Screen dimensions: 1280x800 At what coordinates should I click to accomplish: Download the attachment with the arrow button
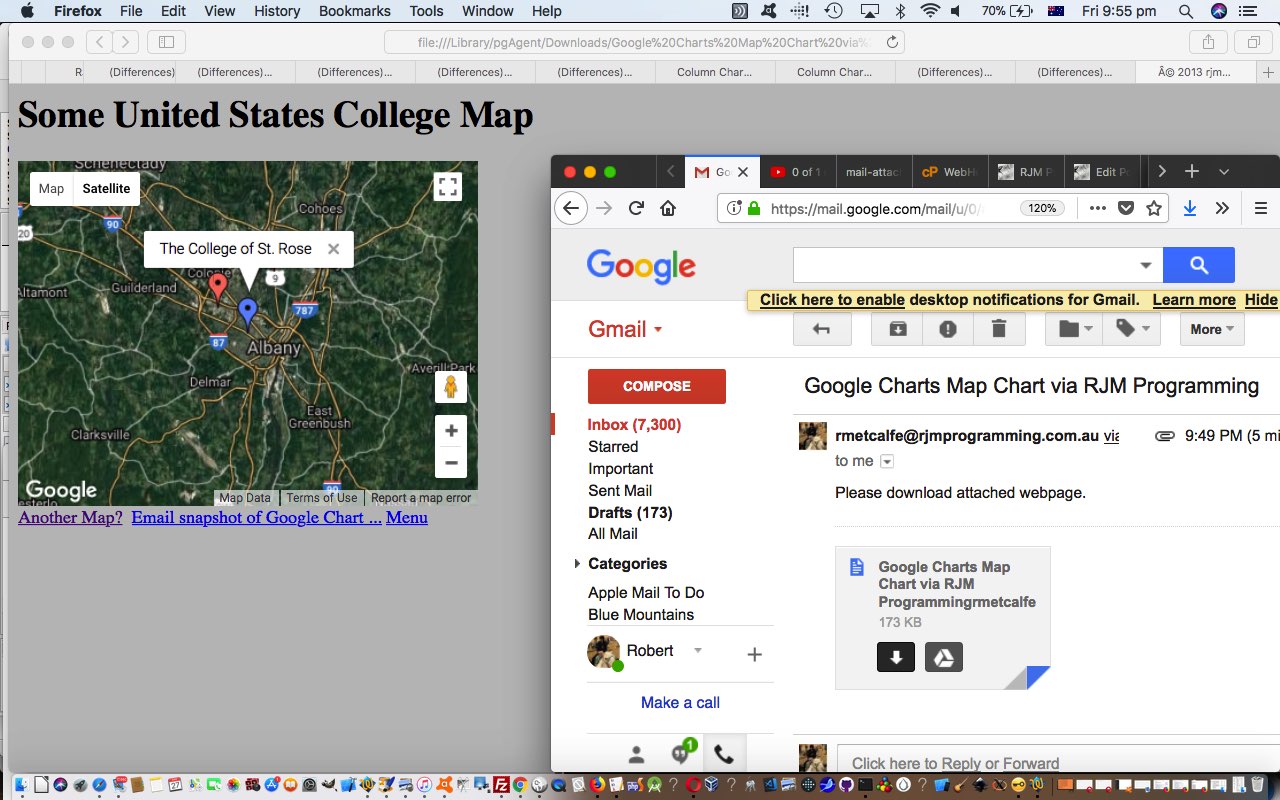click(896, 657)
